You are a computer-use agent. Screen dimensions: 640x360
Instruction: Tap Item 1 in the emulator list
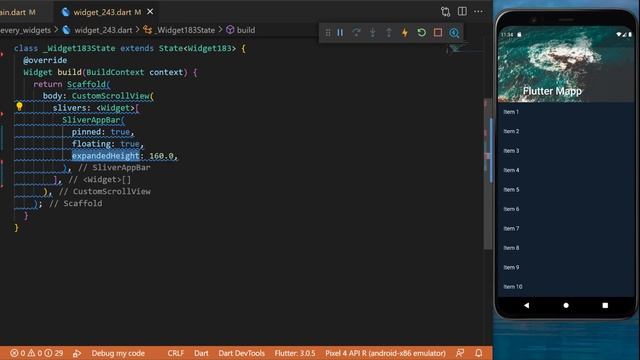[566, 112]
